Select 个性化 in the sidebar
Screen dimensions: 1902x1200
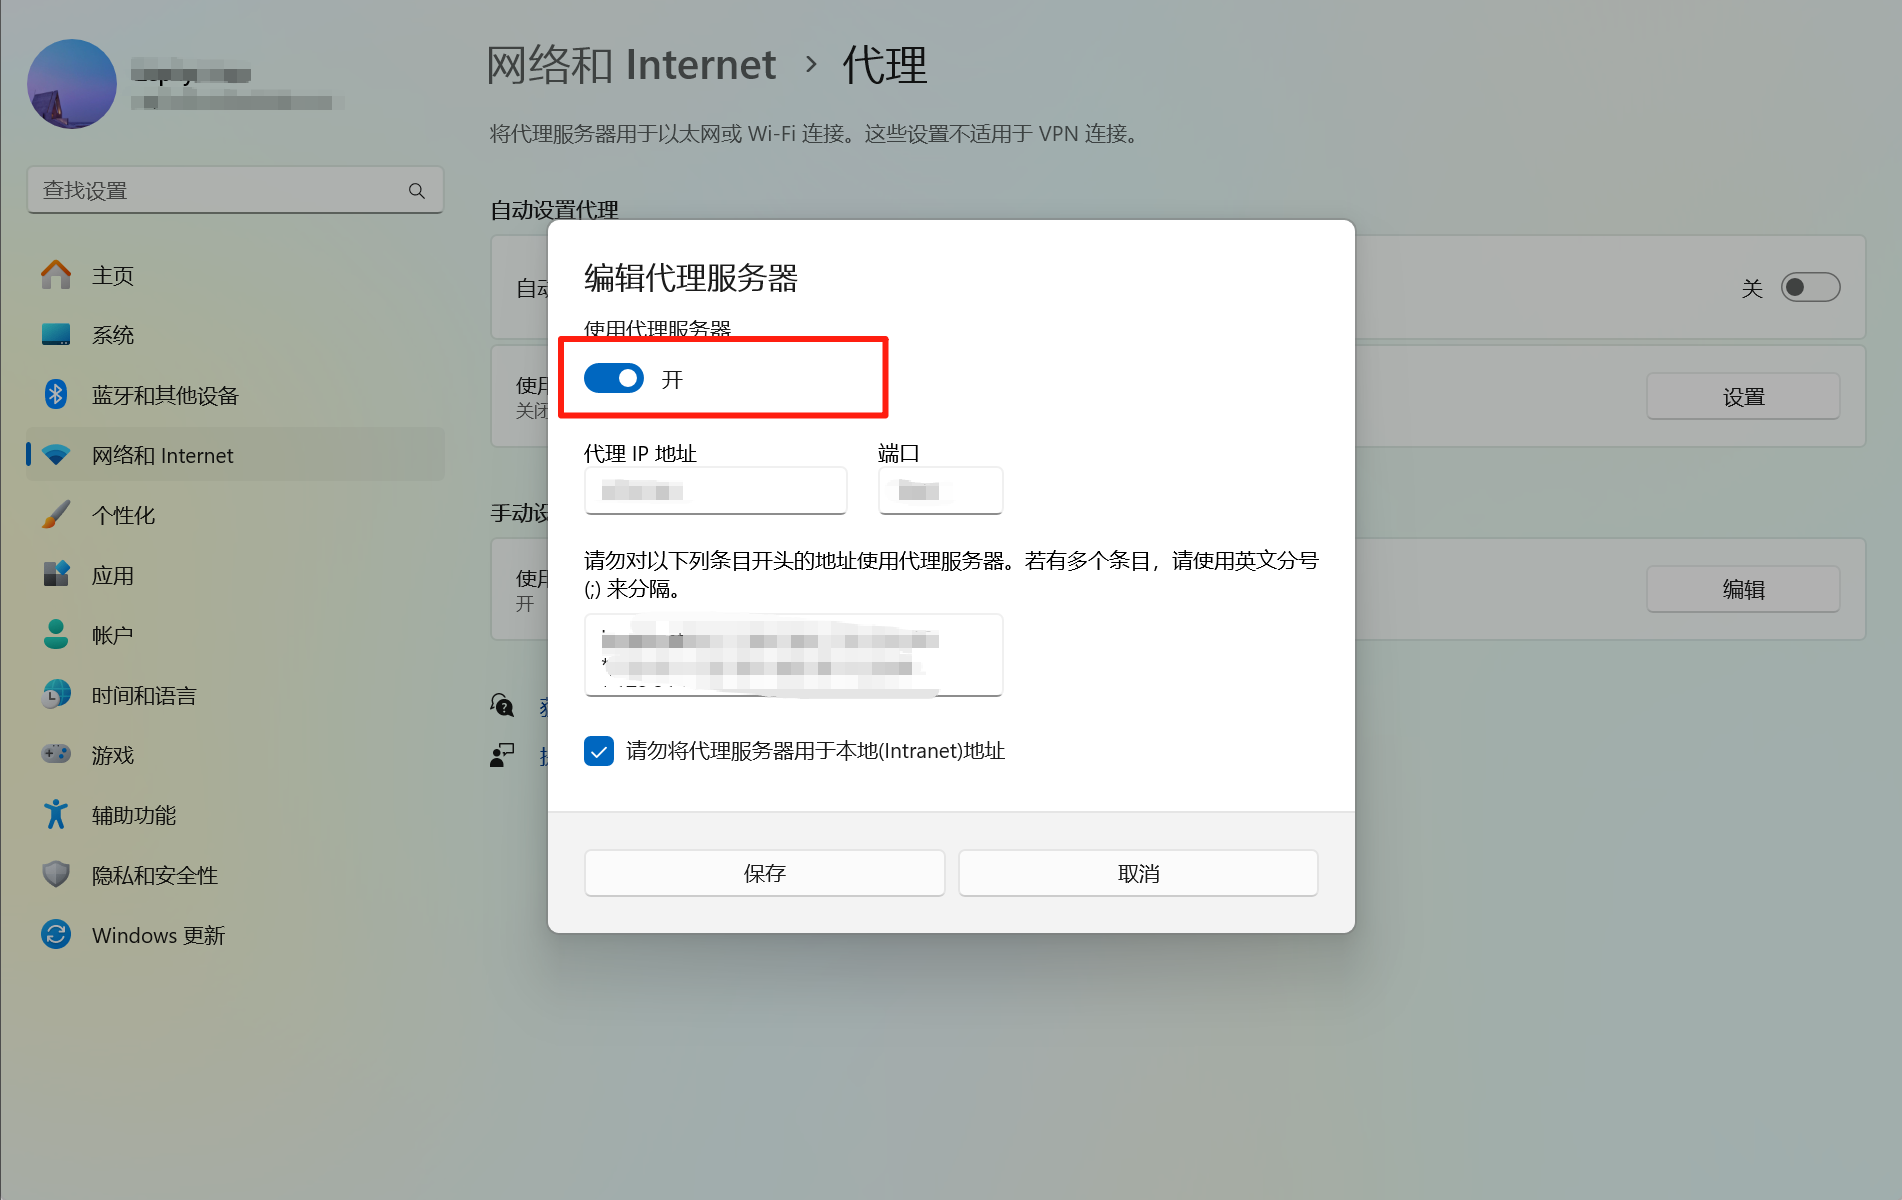[236, 515]
